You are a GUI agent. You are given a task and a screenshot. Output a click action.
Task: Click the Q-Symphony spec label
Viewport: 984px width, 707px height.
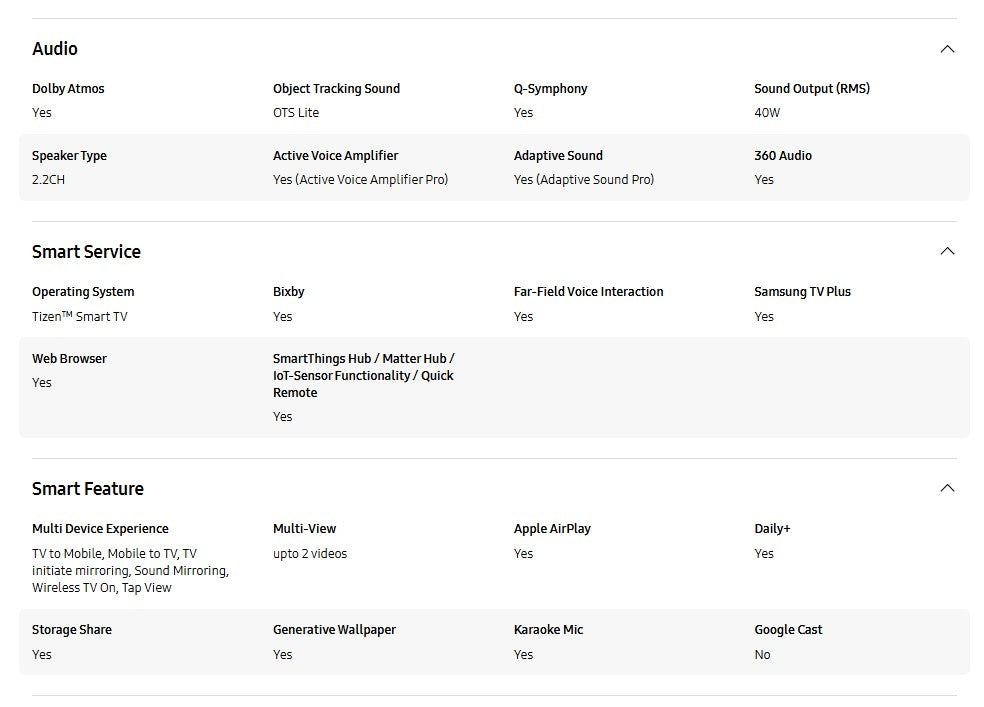click(551, 89)
